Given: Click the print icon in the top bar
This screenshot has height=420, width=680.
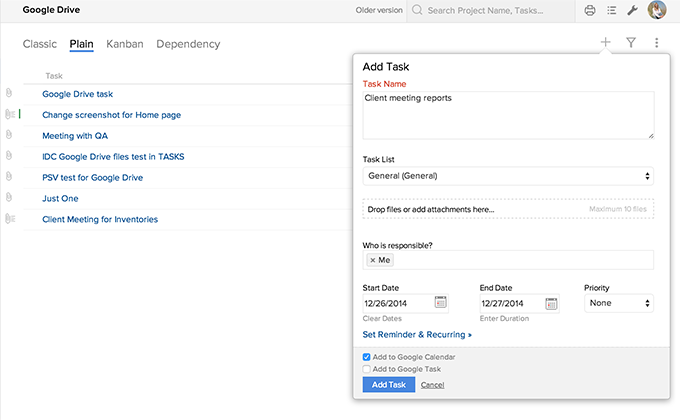Looking at the screenshot, I should (590, 10).
